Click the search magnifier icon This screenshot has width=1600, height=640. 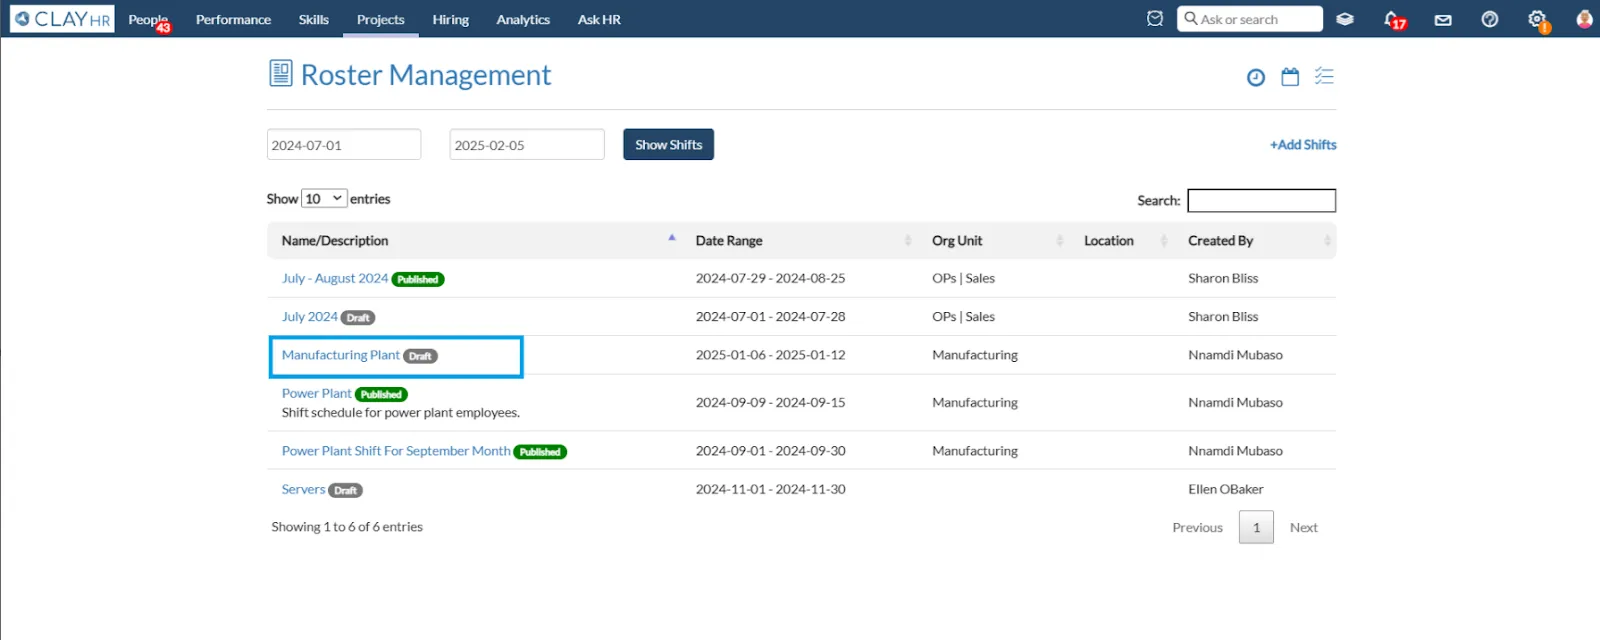pyautogui.click(x=1191, y=18)
